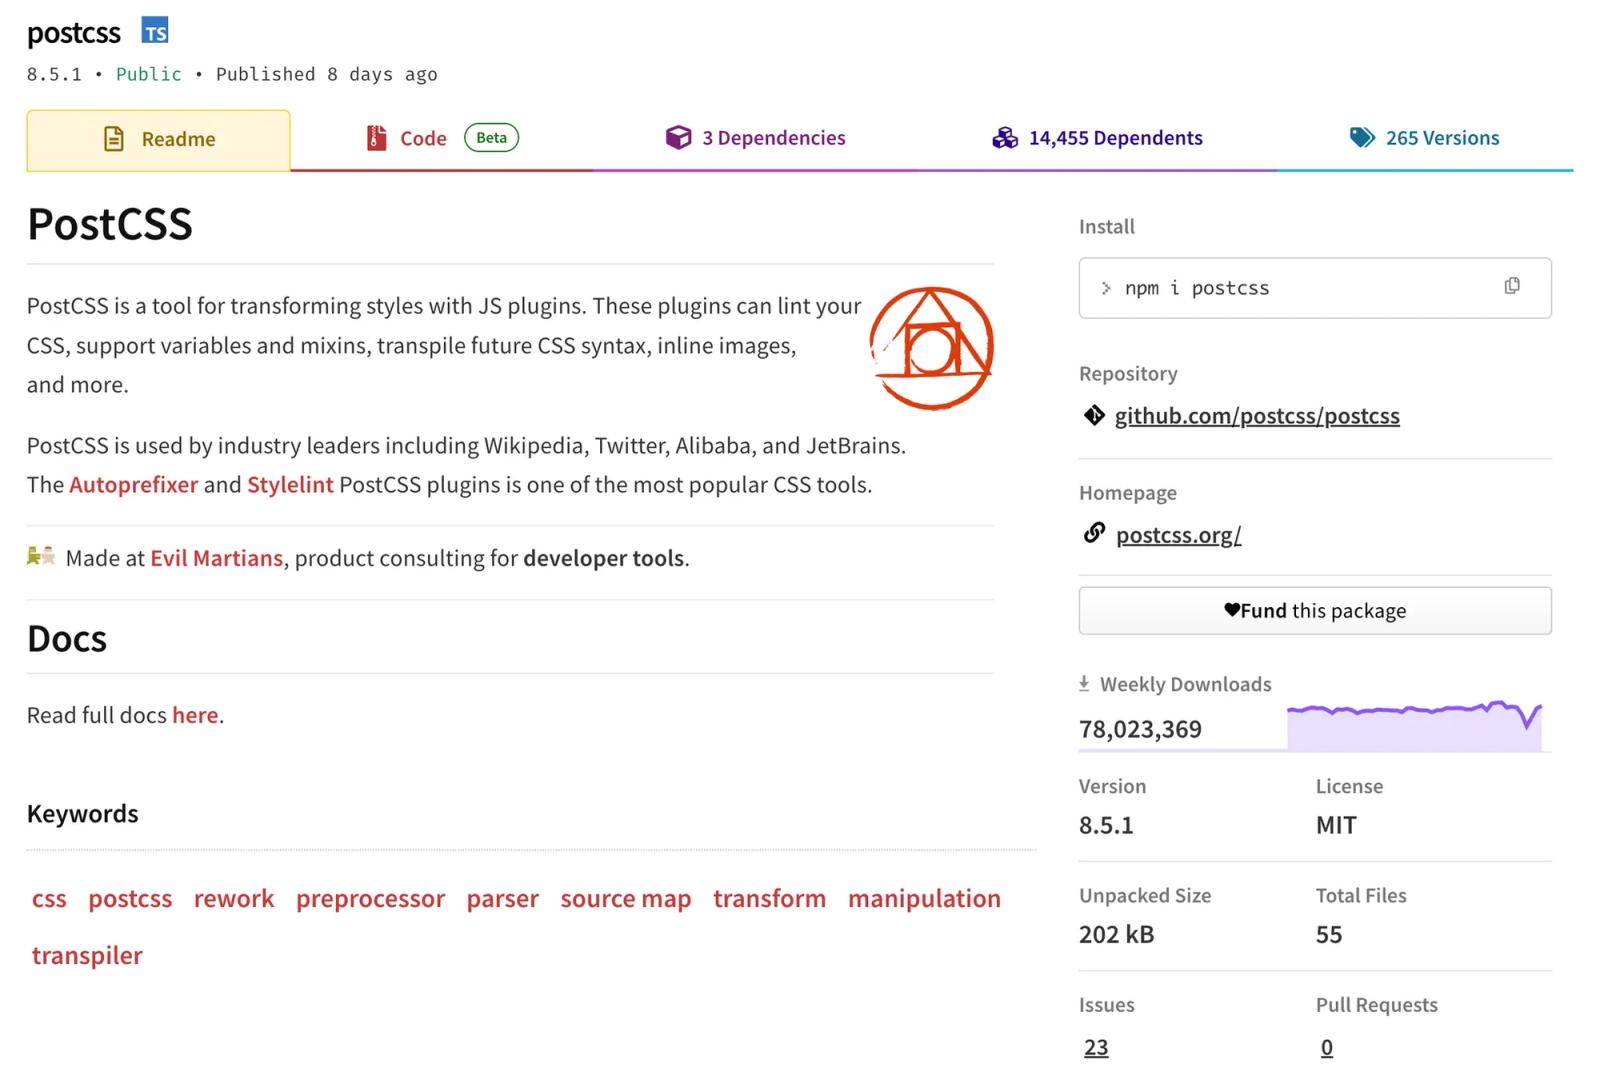Viewport: 1600px width, 1080px height.
Task: Open the 23 issues link
Action: point(1096,1047)
